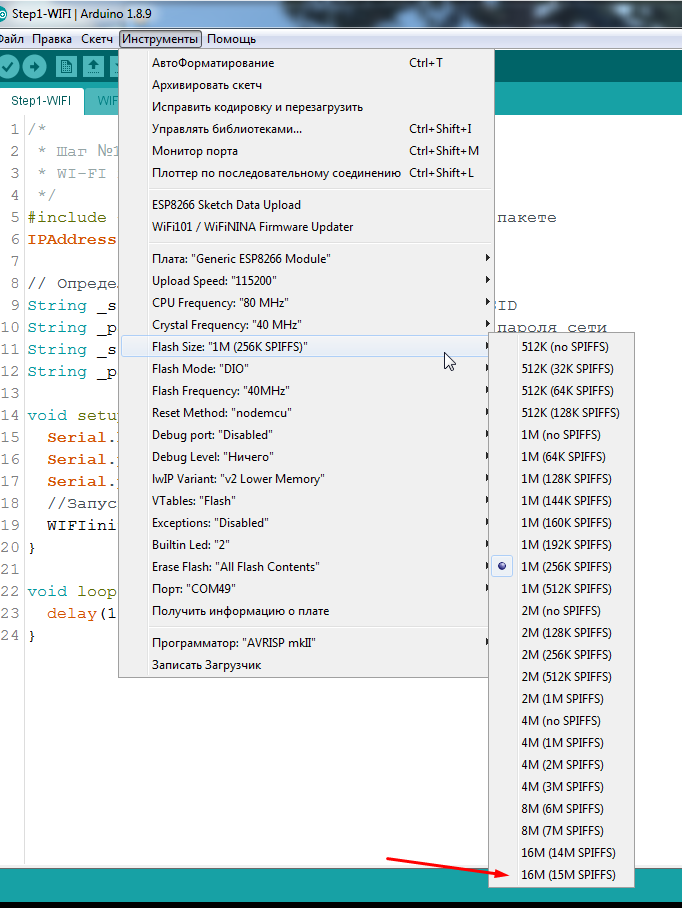The height and width of the screenshot is (908, 682).
Task: Open the Правка menu
Action: click(x=52, y=39)
